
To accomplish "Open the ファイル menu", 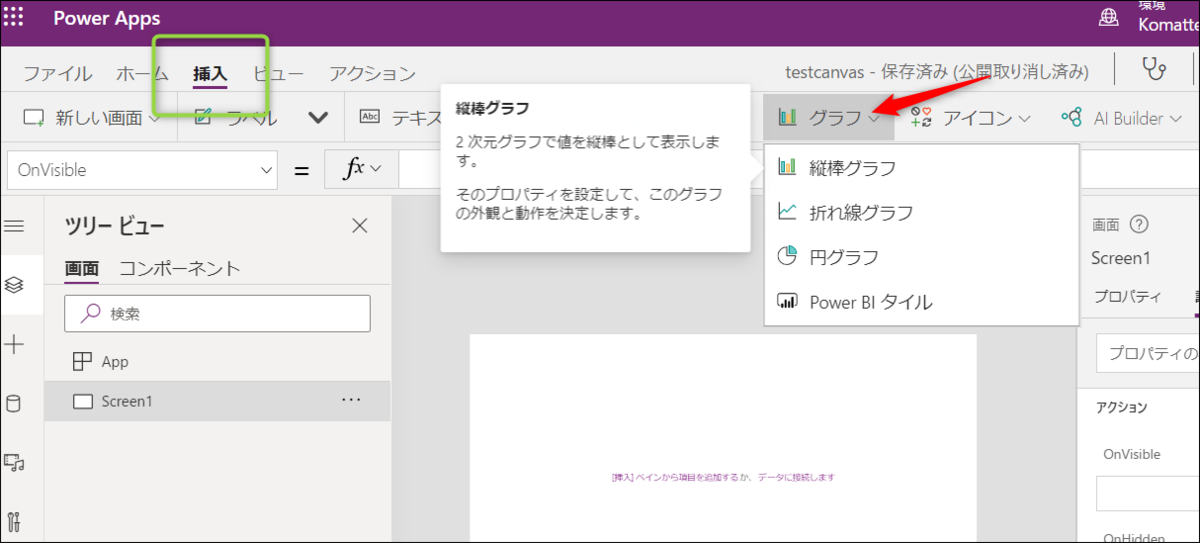I will 58,73.
